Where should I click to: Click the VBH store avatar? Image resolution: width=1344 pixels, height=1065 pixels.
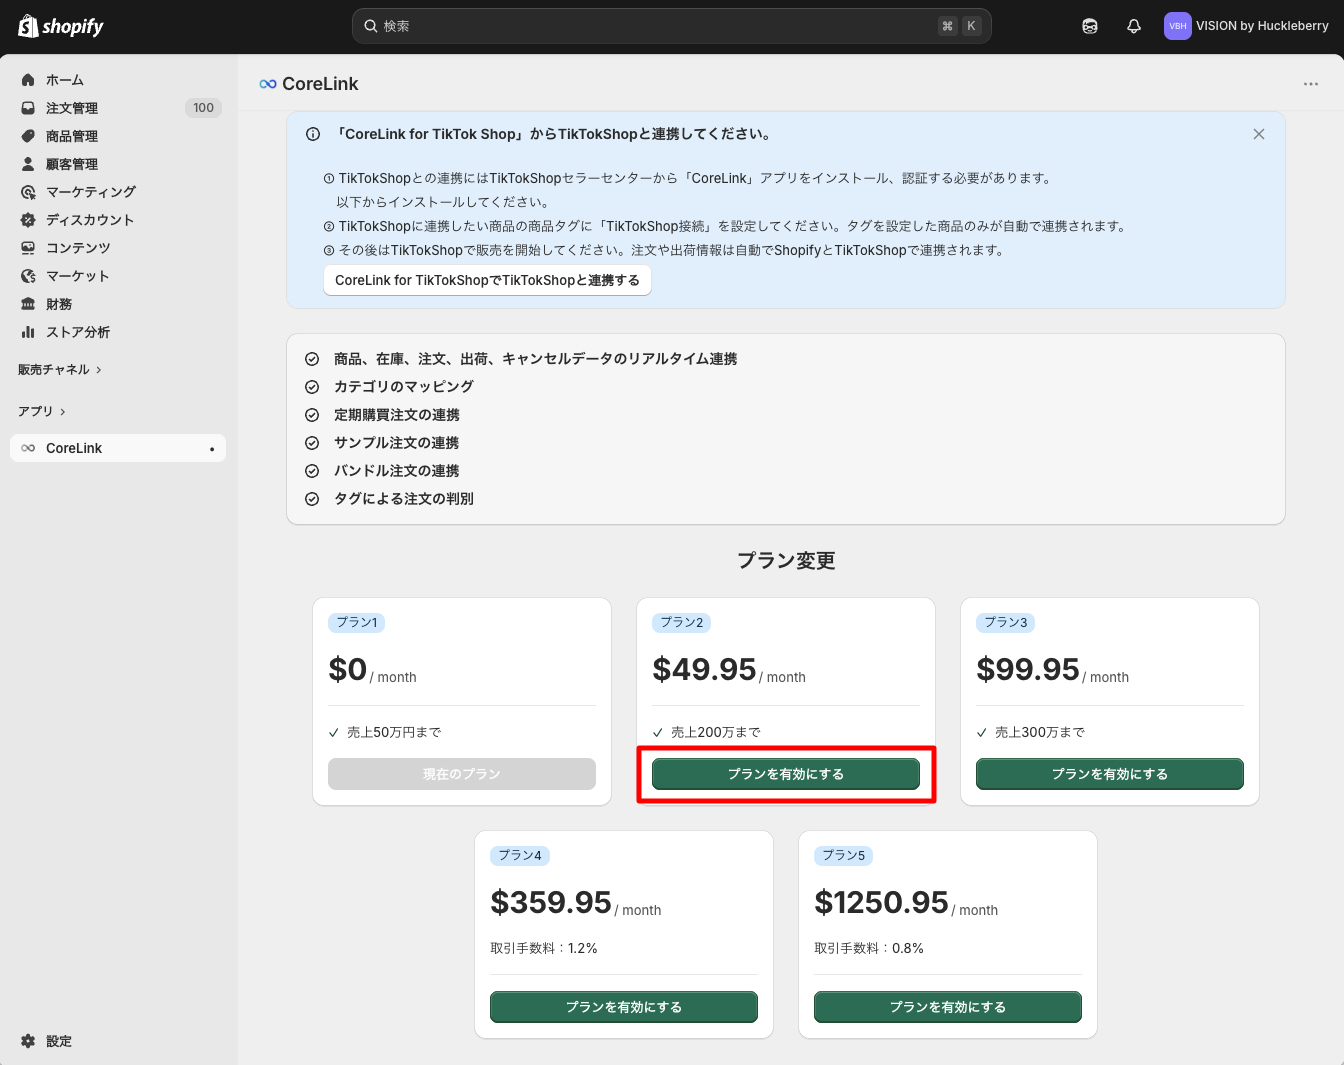point(1178,26)
